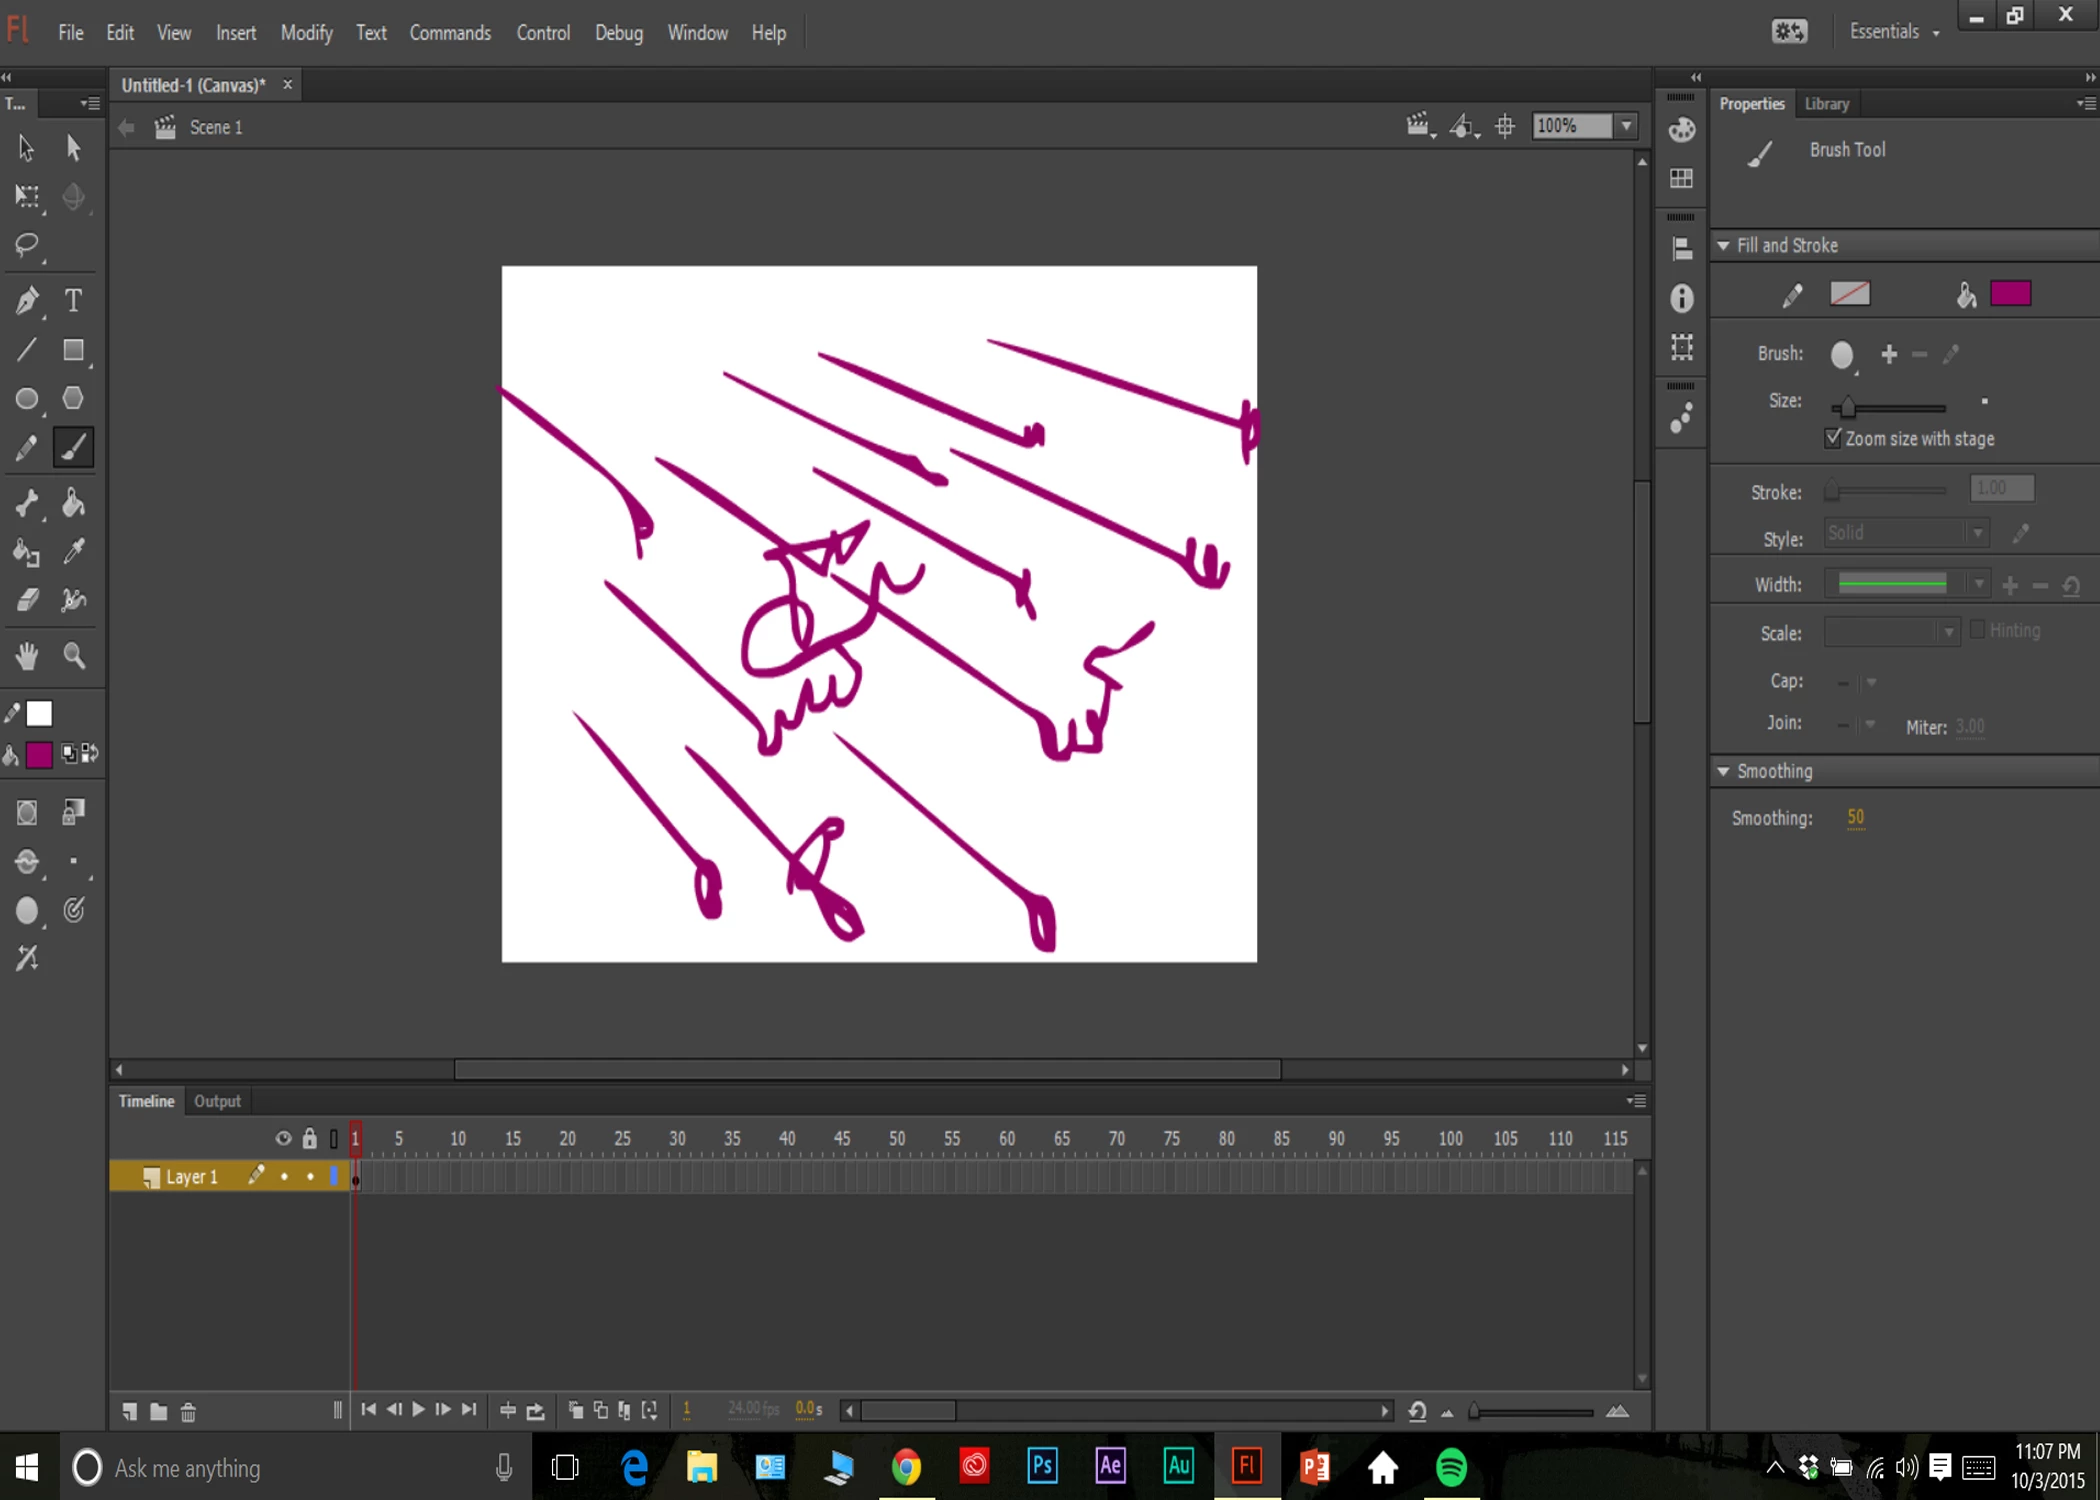
Task: Choose the Eraser tool
Action: coord(27,600)
